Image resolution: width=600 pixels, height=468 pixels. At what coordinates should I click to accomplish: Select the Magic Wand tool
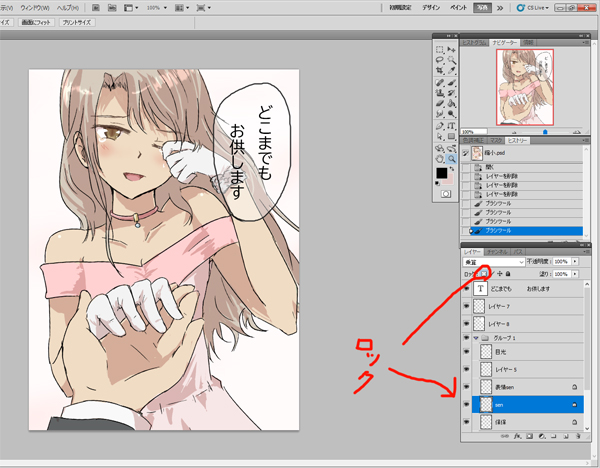tap(452, 60)
